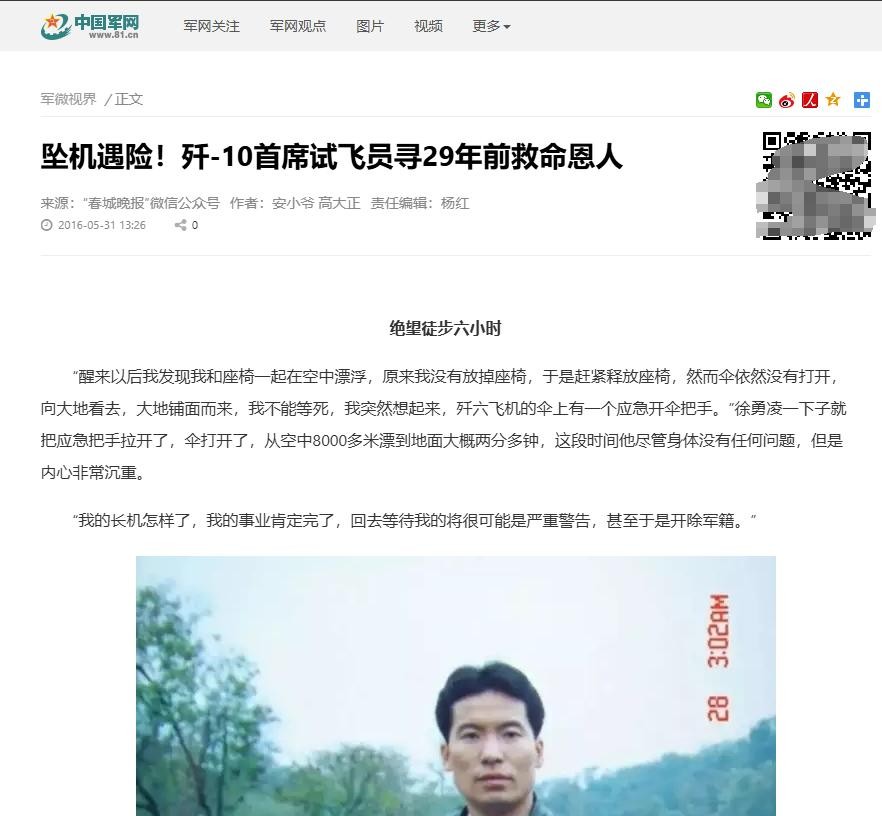Click share count icon below date
The image size is (882, 816).
point(180,225)
